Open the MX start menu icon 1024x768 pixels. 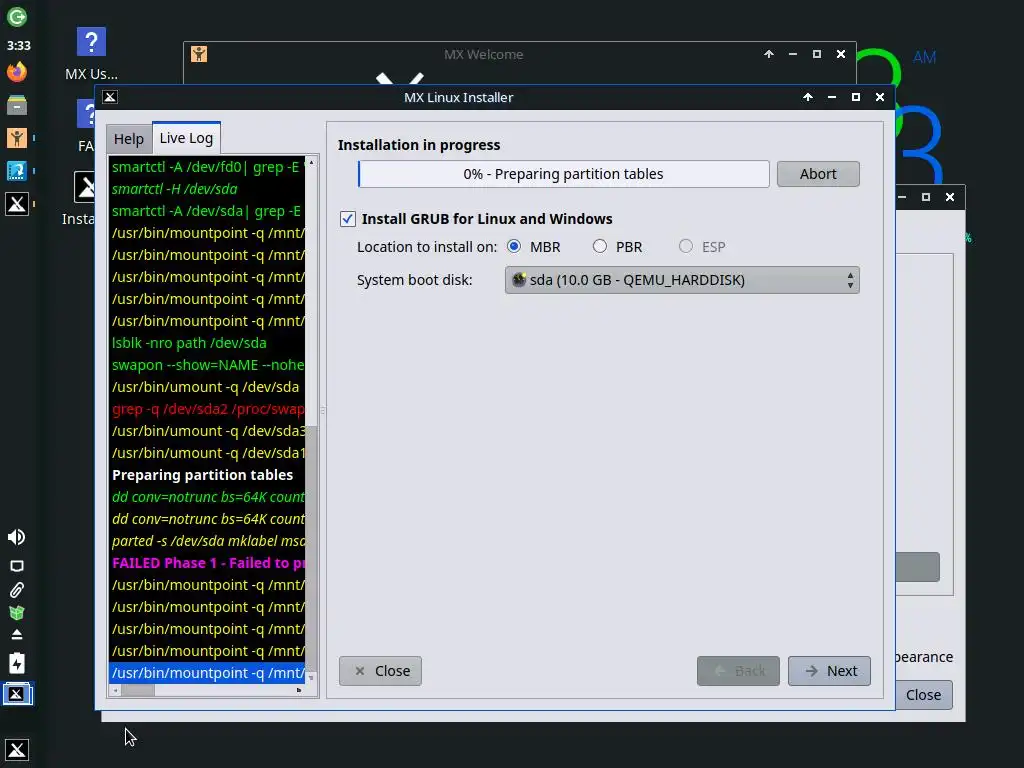point(17,750)
